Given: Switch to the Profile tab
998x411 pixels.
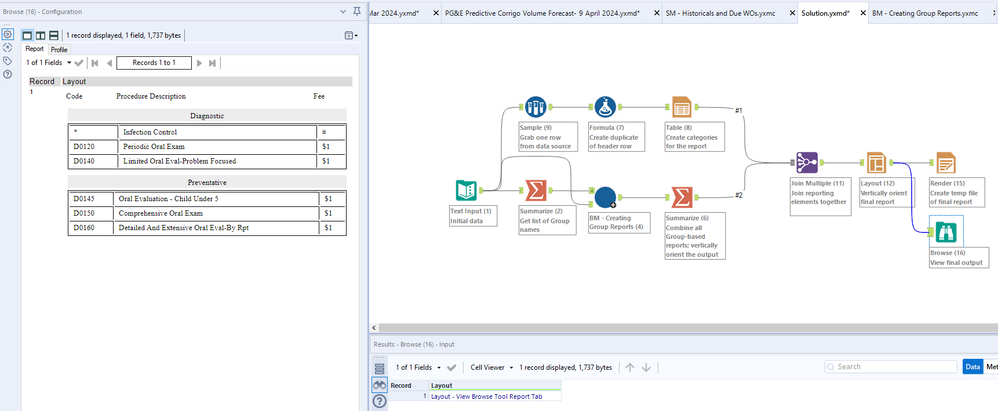Looking at the screenshot, I should 59,50.
